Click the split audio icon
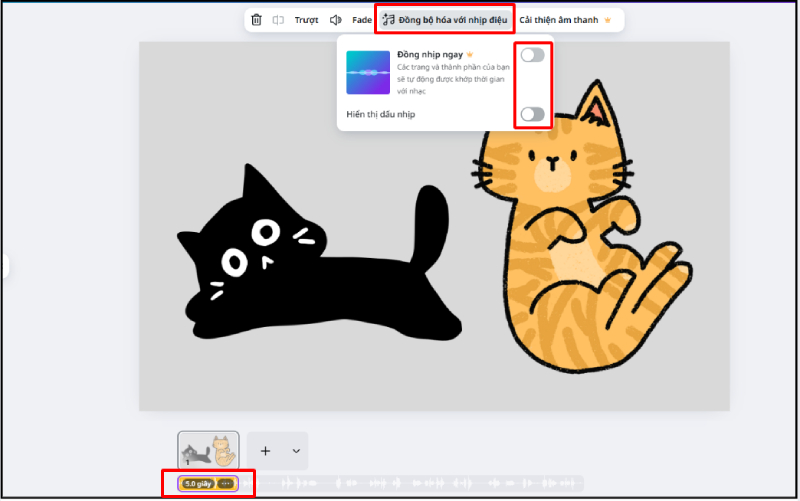This screenshot has width=800, height=501. tap(279, 20)
